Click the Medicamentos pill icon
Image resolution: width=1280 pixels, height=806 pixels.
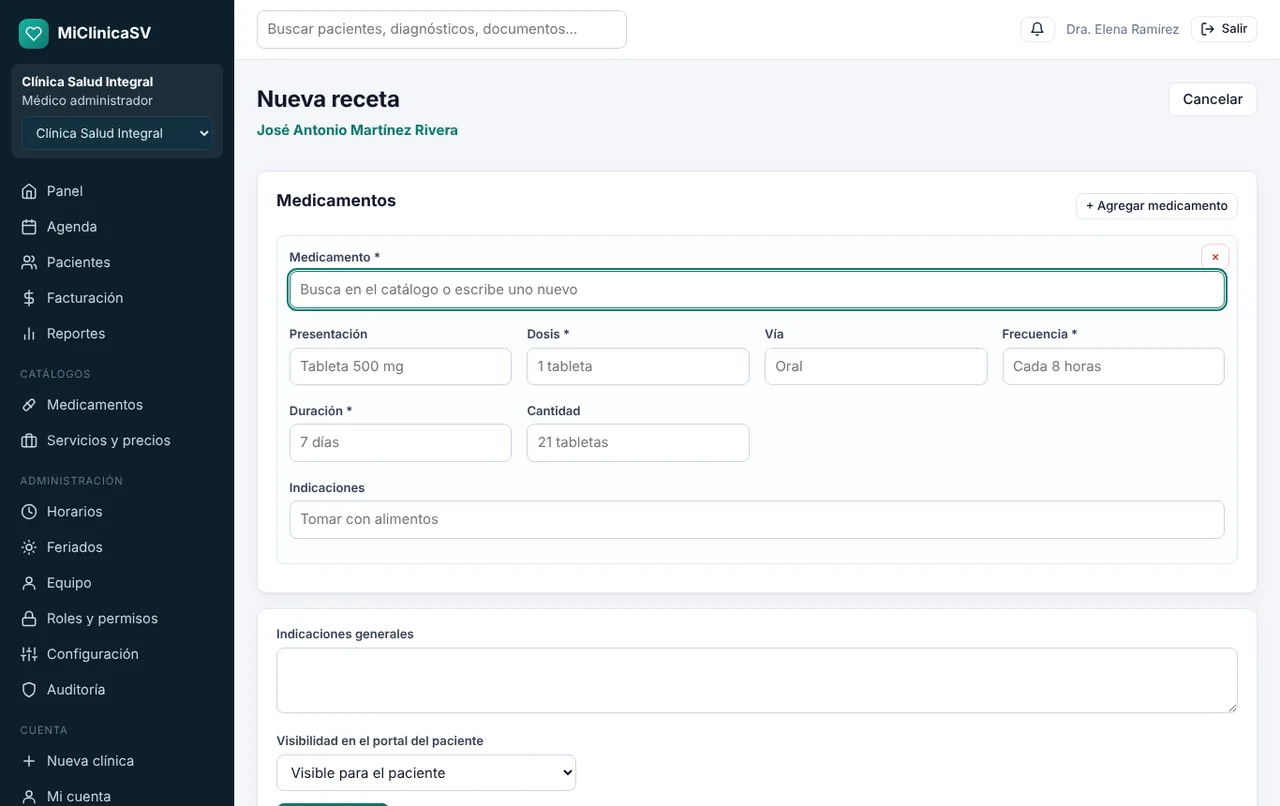(x=29, y=405)
